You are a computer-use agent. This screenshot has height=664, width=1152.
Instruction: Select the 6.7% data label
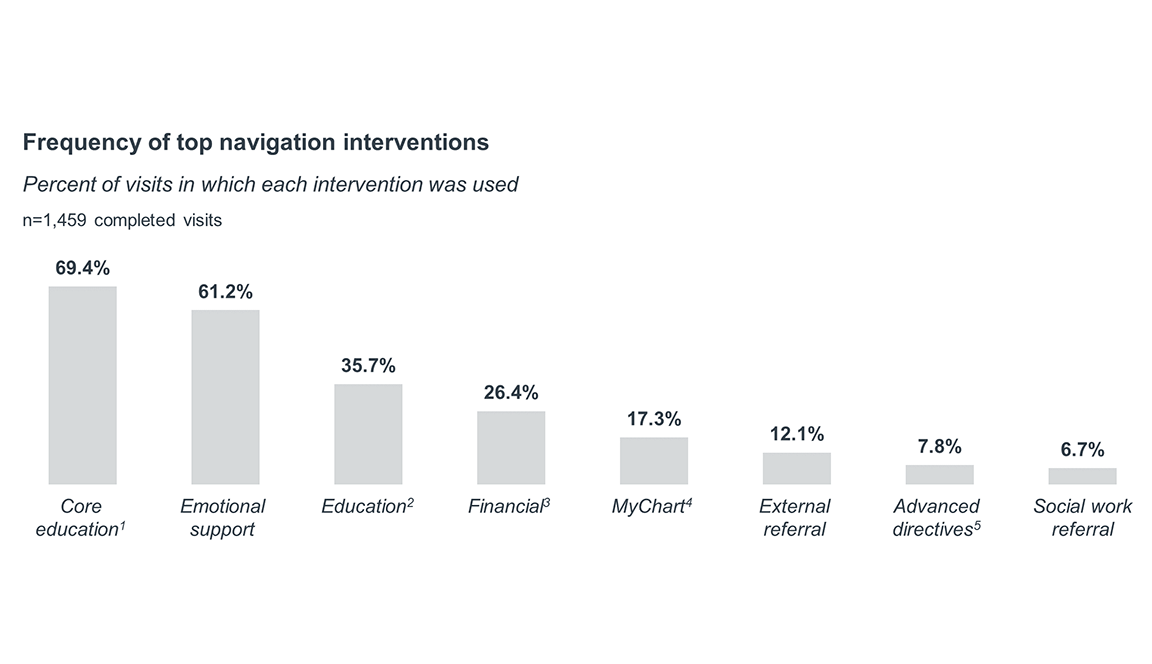point(1082,450)
